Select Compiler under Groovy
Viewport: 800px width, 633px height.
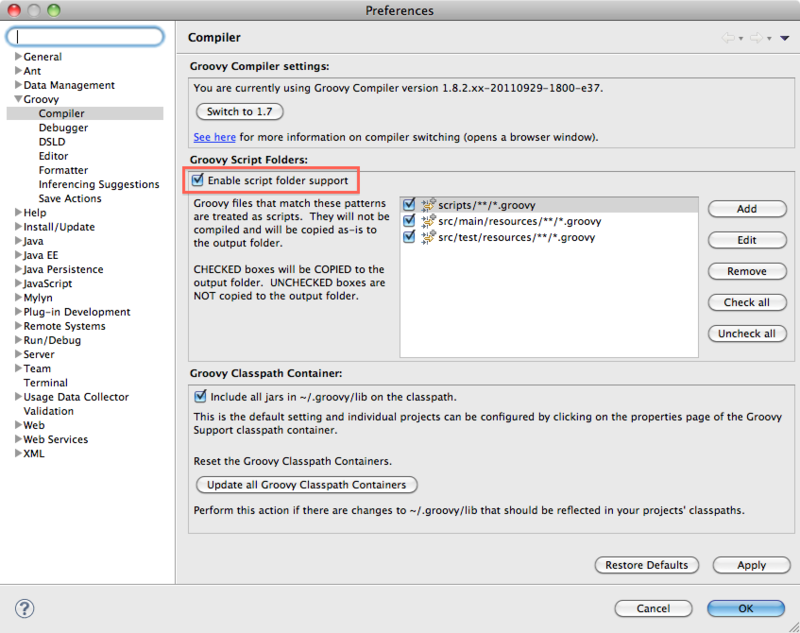(x=61, y=113)
